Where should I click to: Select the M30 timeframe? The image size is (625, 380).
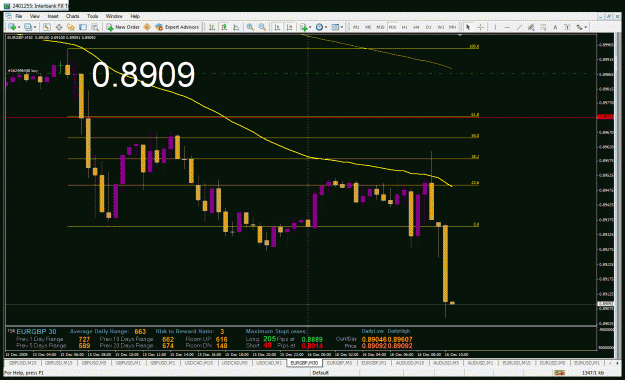tap(393, 27)
